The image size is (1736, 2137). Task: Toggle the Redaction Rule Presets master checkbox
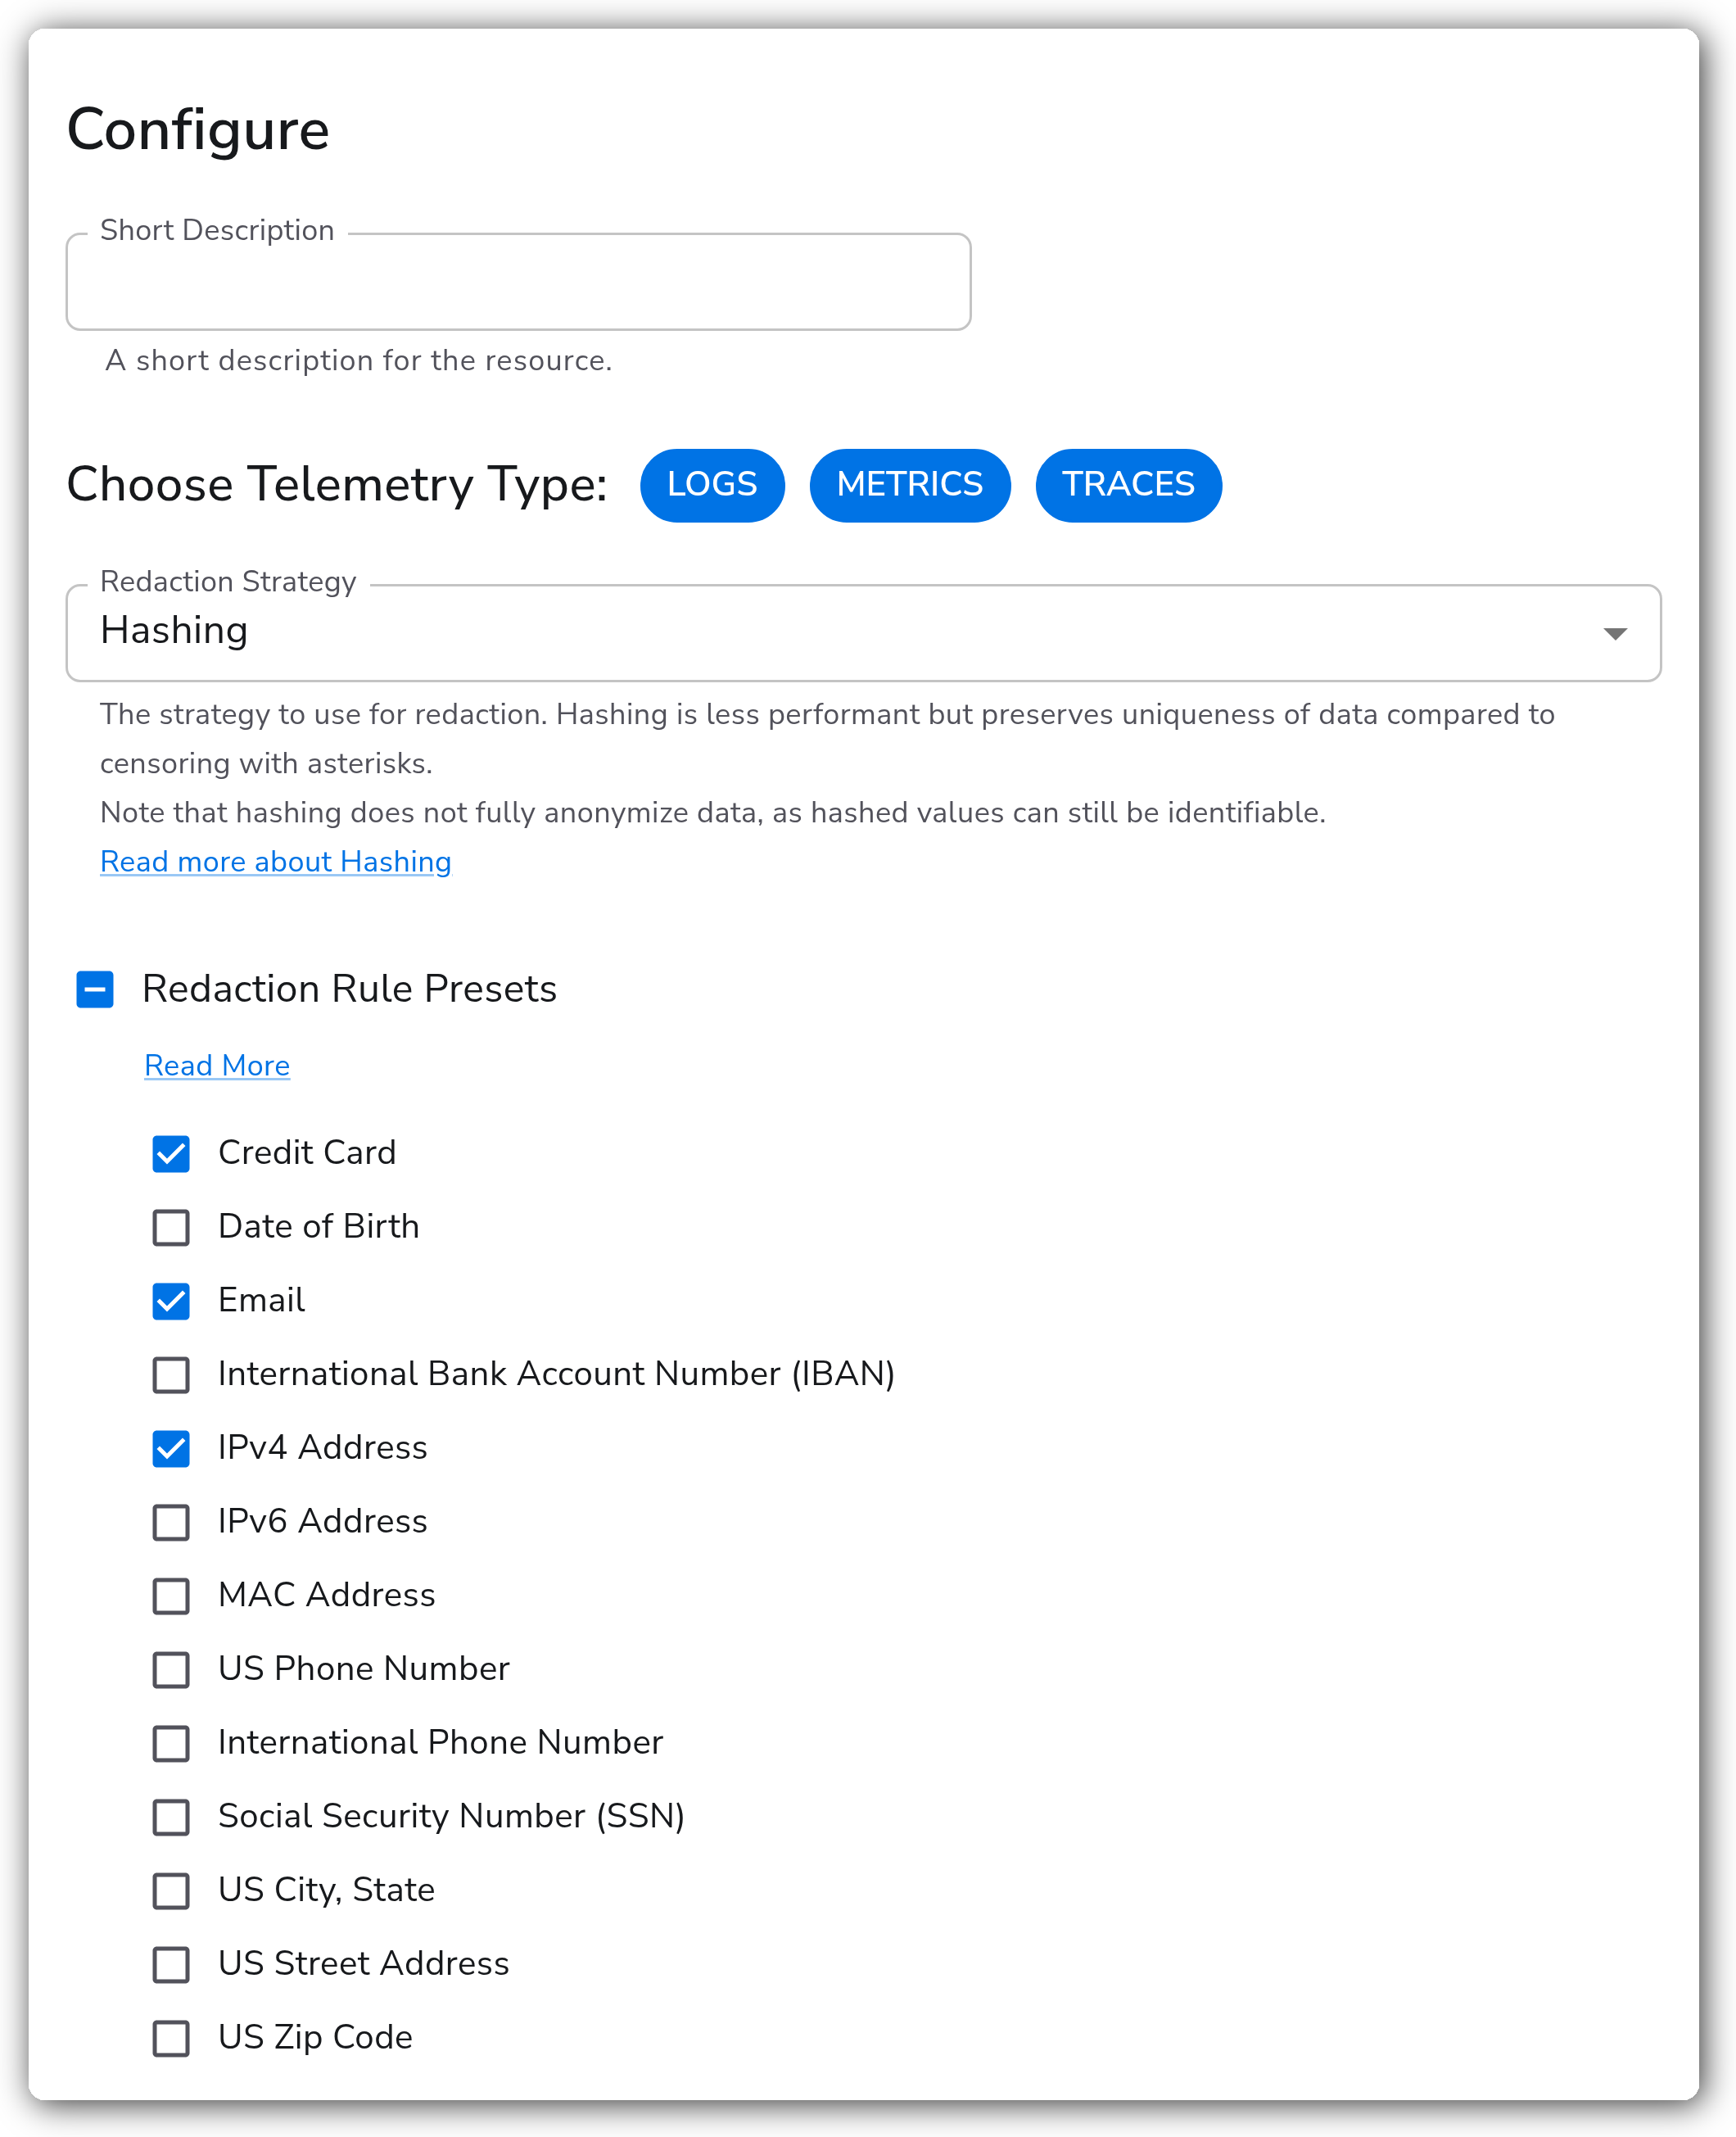pyautogui.click(x=95, y=989)
